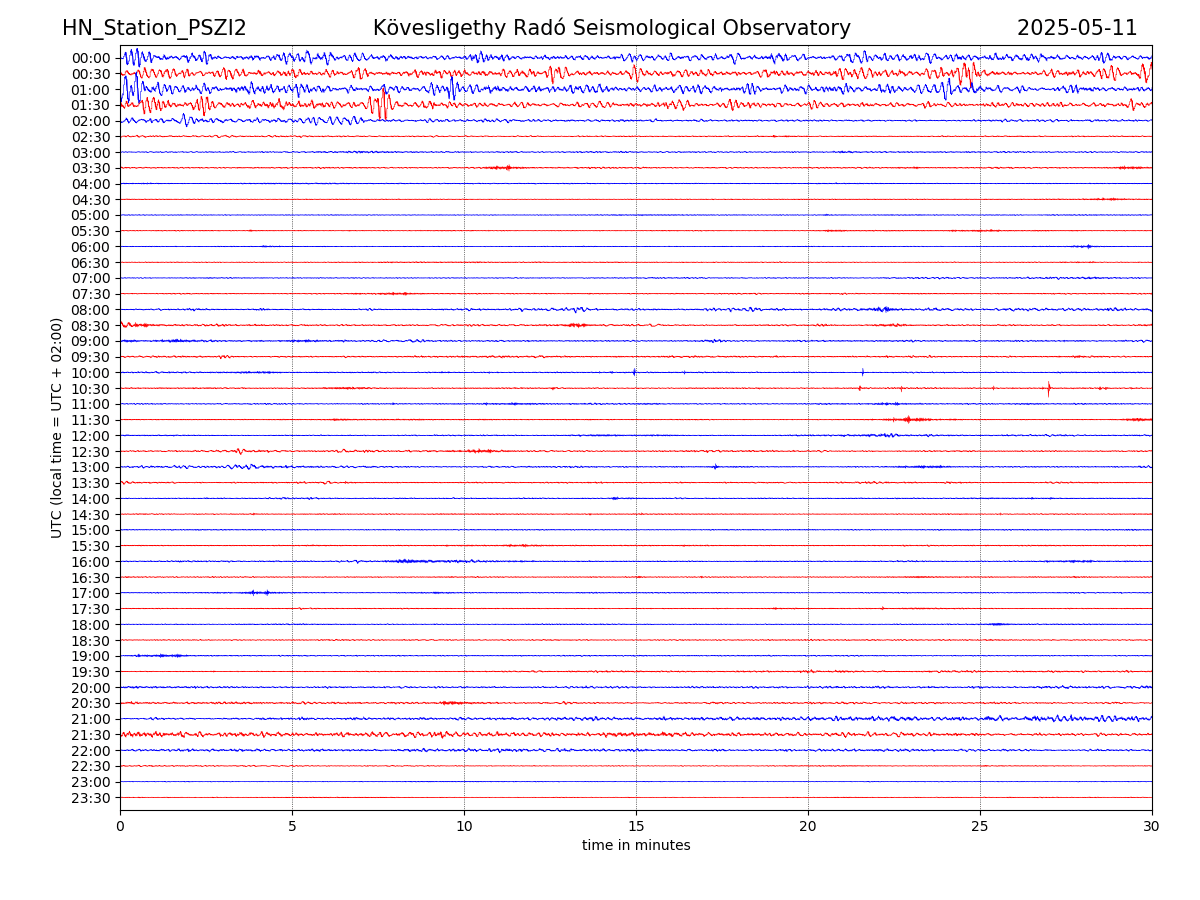Click the Kövesligethy Radó Seismological Observatory title

611,28
